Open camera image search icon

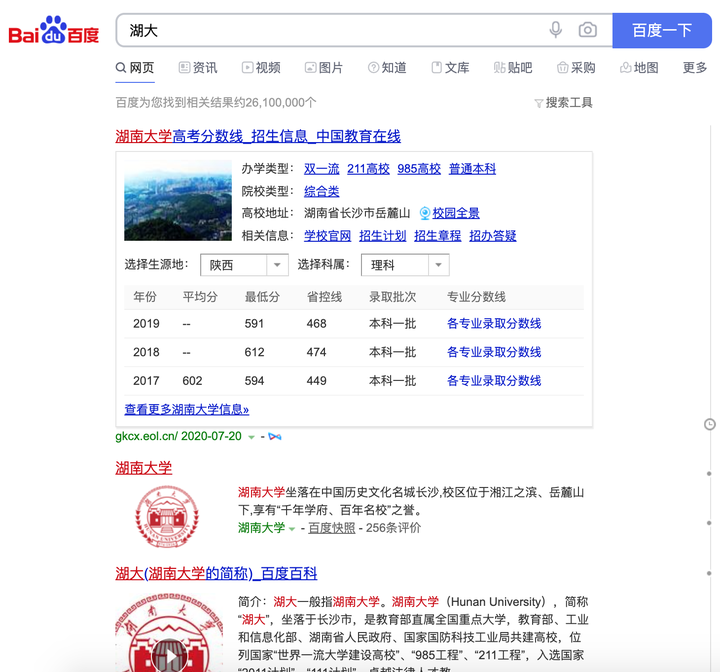coord(588,30)
